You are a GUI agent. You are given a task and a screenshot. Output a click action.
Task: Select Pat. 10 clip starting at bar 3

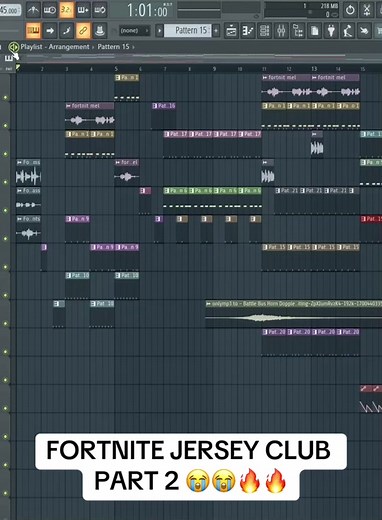point(77,285)
